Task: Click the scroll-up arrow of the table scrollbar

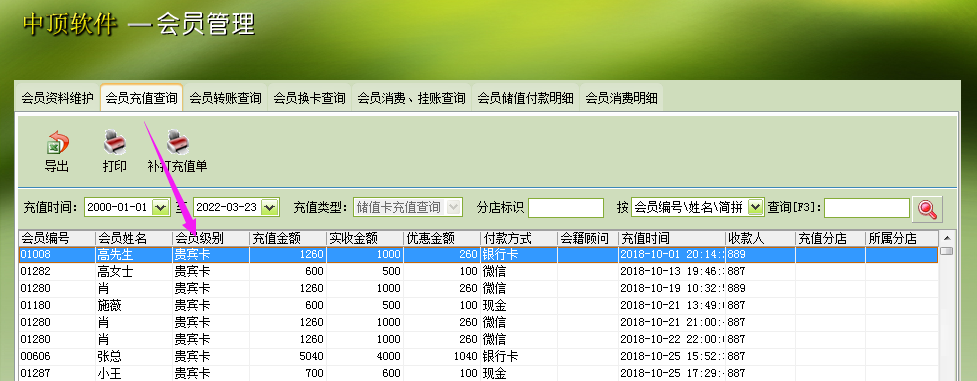Action: pyautogui.click(x=946, y=238)
